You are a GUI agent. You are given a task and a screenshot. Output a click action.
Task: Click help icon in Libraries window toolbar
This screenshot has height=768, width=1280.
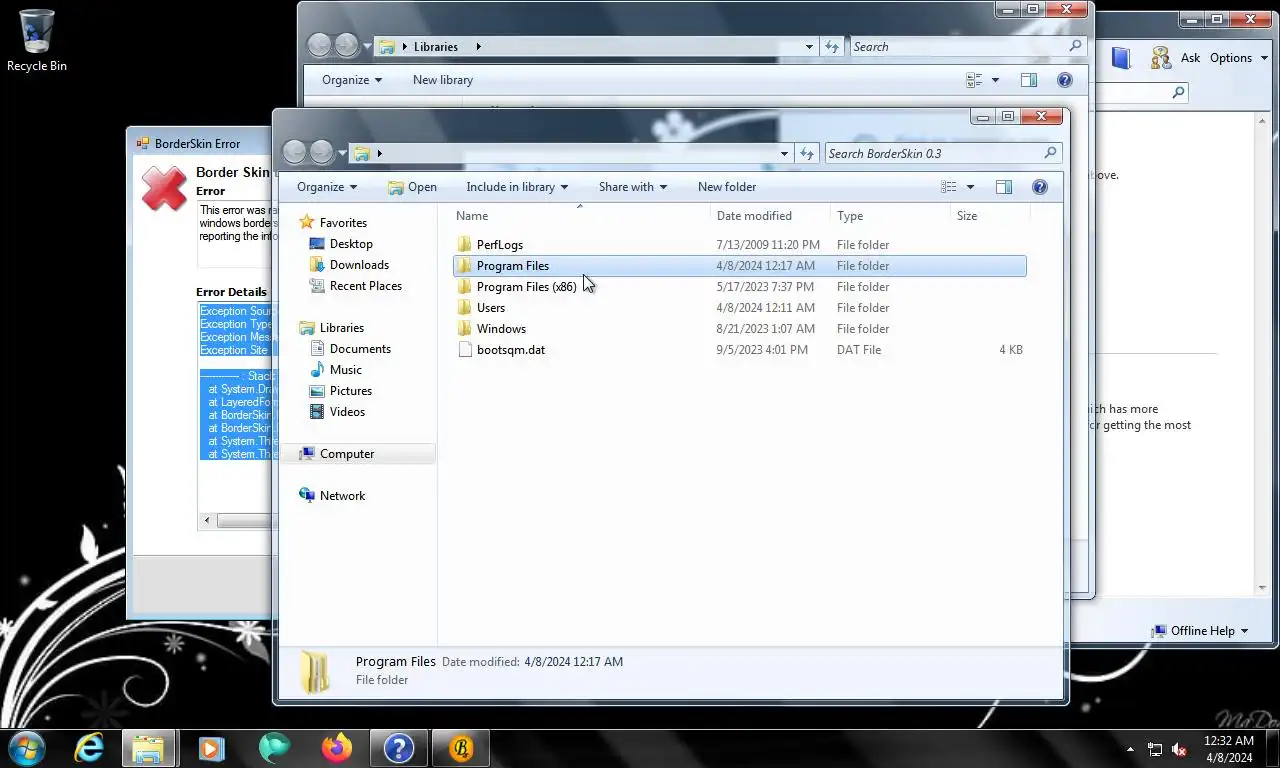click(x=1065, y=80)
